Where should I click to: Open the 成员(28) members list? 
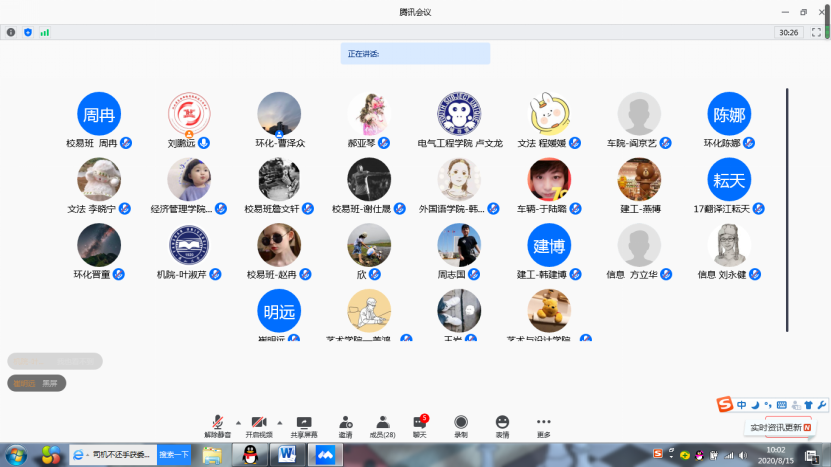click(382, 426)
